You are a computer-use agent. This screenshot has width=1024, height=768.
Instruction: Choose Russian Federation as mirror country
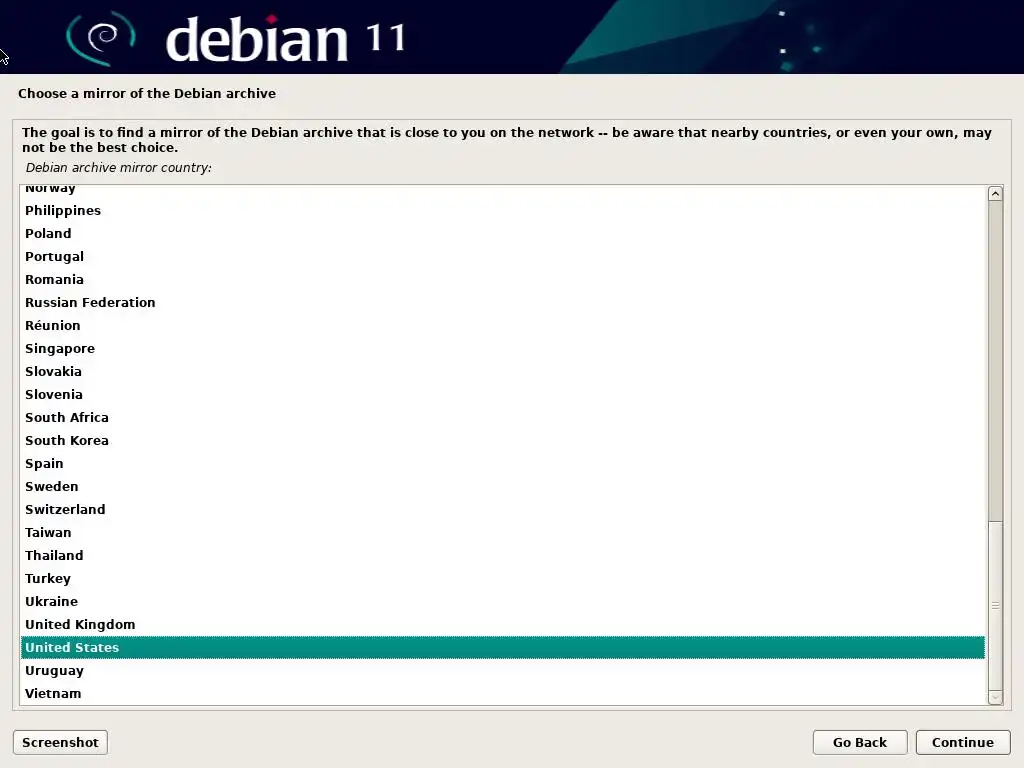[x=502, y=302]
